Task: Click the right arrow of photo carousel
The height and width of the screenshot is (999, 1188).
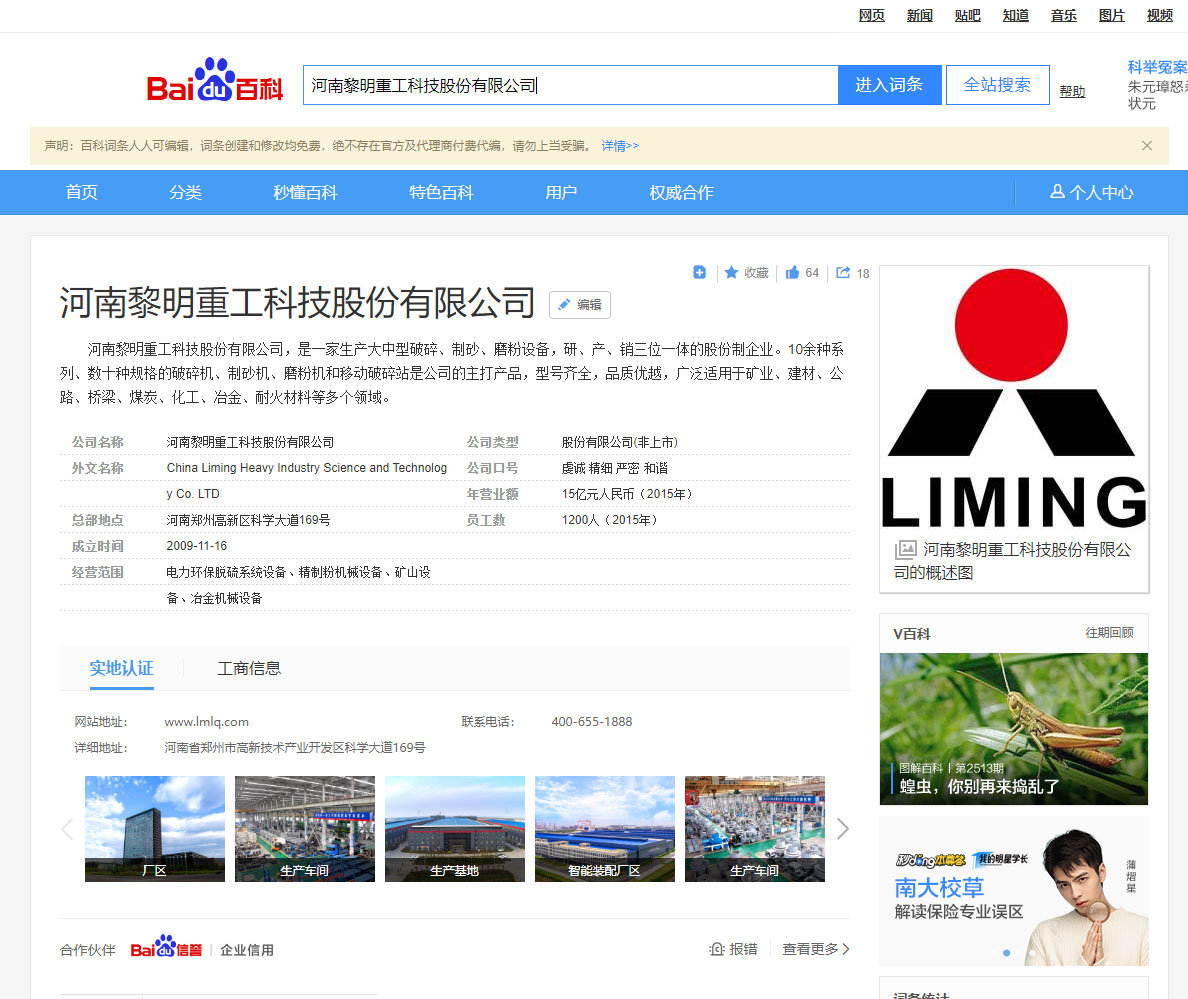Action: [x=843, y=829]
